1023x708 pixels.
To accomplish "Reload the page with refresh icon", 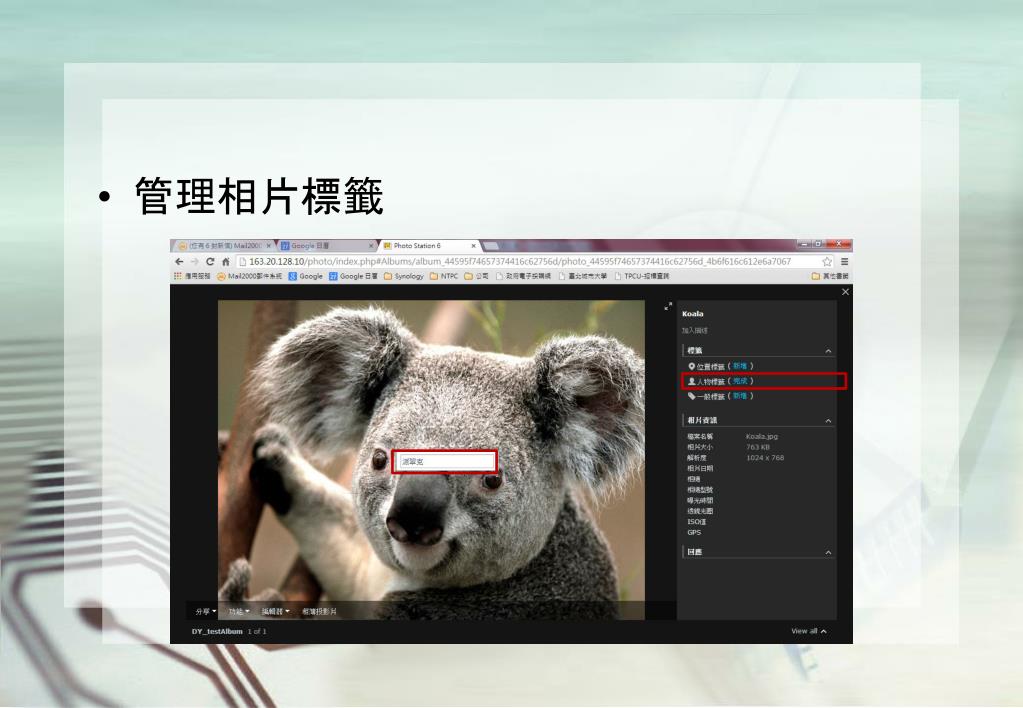I will [x=210, y=262].
